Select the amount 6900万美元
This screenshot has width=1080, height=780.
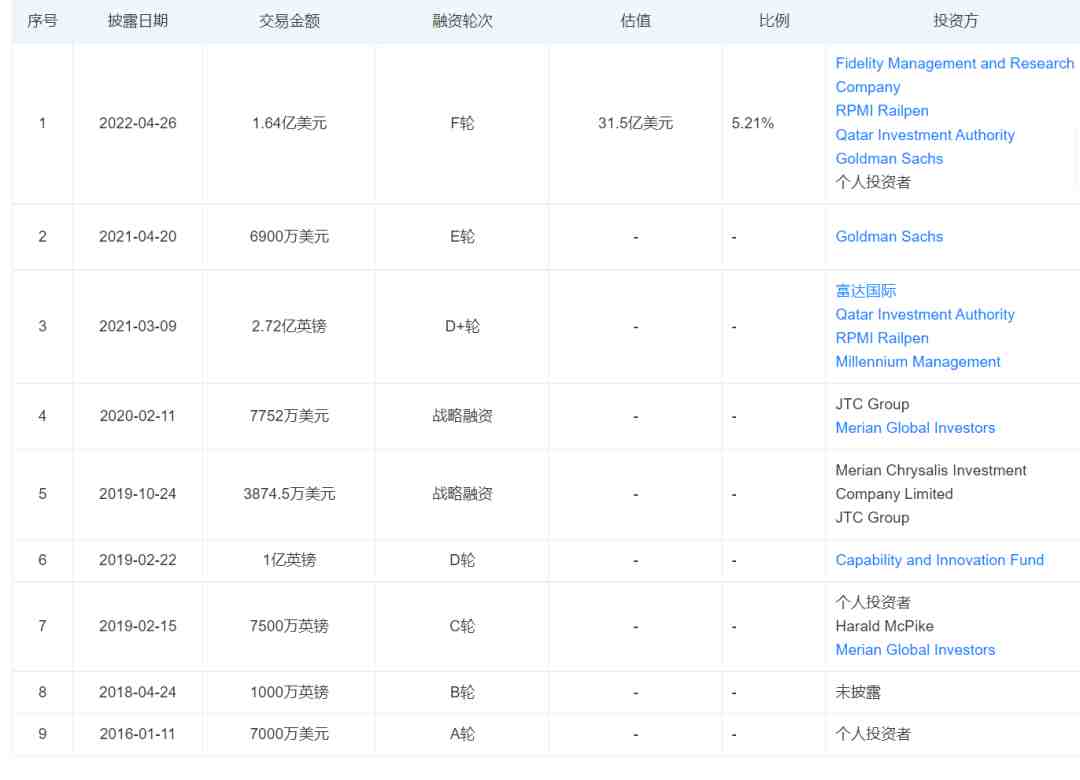pyautogui.click(x=289, y=236)
